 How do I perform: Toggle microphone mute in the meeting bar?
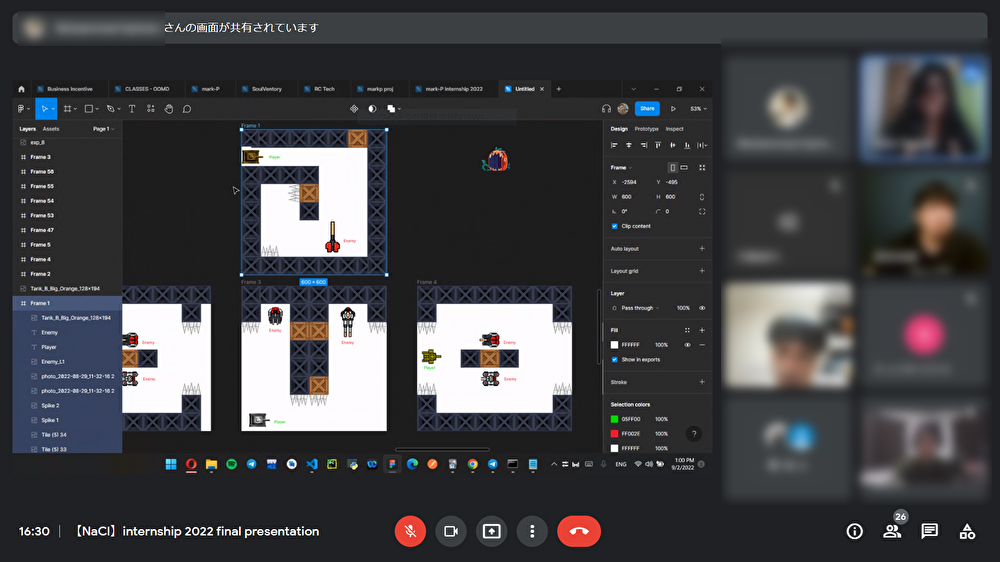(410, 531)
